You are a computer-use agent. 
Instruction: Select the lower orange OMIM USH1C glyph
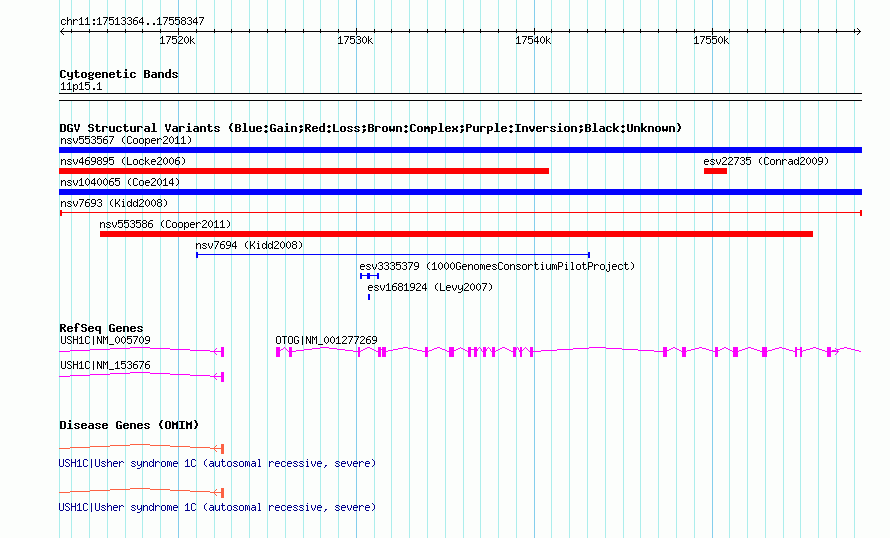(142, 491)
